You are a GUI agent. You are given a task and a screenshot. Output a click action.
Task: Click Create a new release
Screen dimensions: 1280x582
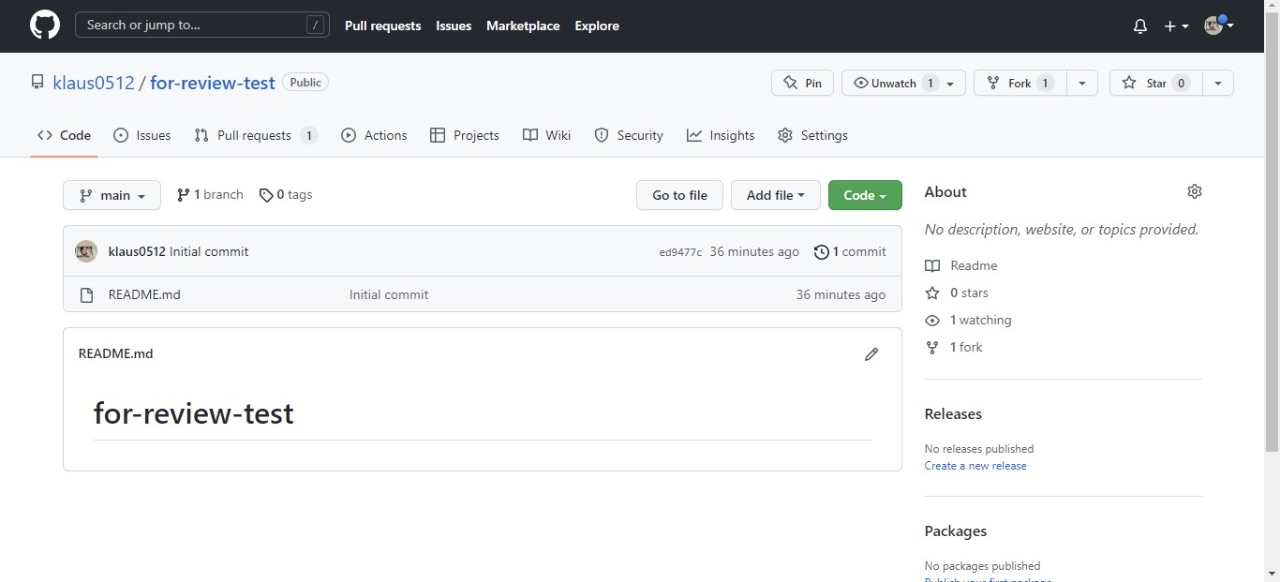(x=976, y=466)
